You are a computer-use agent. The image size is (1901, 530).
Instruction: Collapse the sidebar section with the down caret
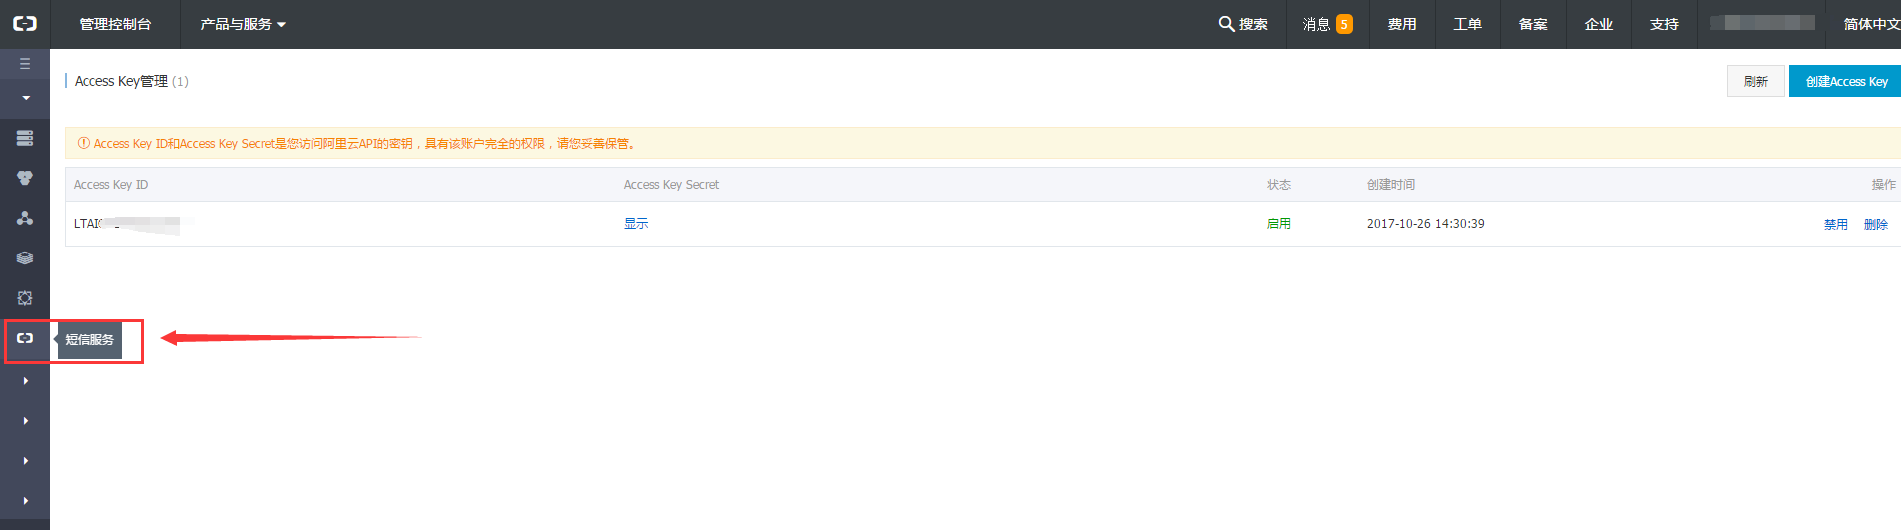[x=25, y=98]
